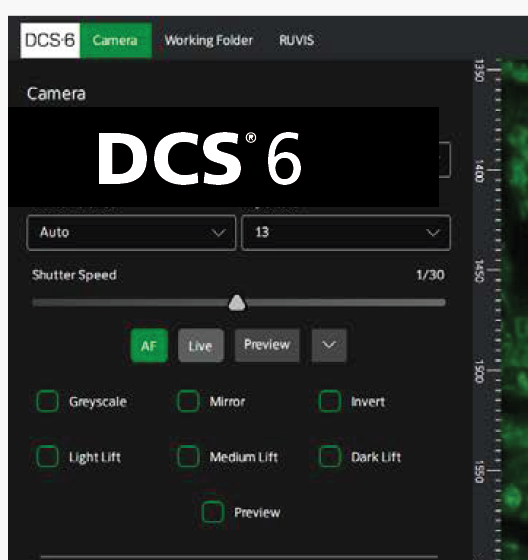This screenshot has height=560, width=528.
Task: Click the Shutter Speed label
Action: click(74, 275)
